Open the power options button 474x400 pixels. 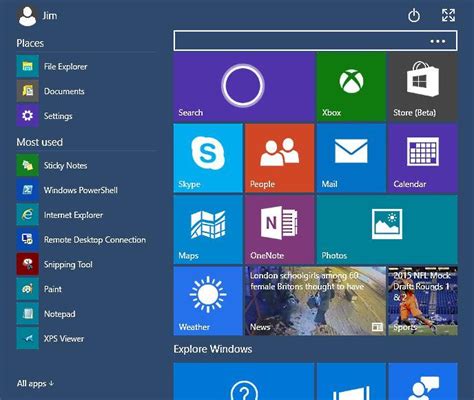(x=414, y=15)
